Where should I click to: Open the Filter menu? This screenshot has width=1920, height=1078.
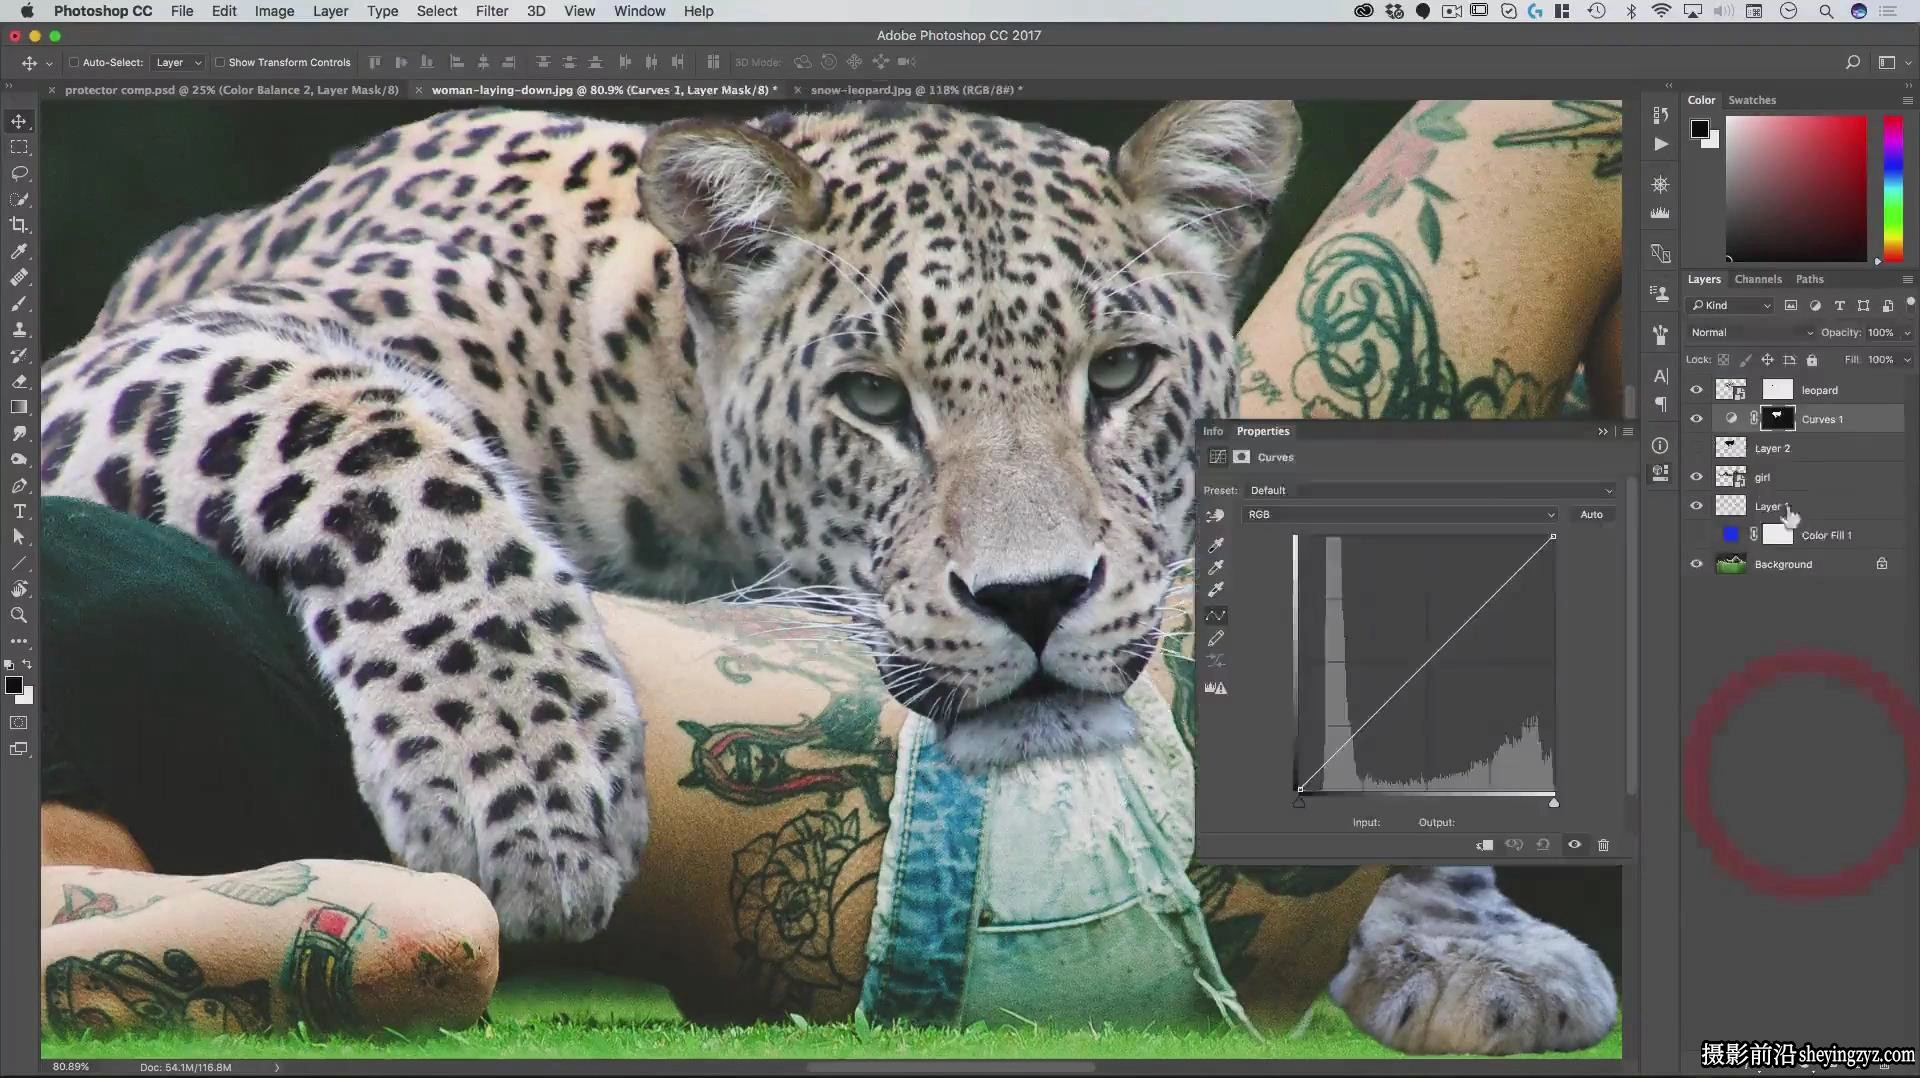tap(491, 11)
